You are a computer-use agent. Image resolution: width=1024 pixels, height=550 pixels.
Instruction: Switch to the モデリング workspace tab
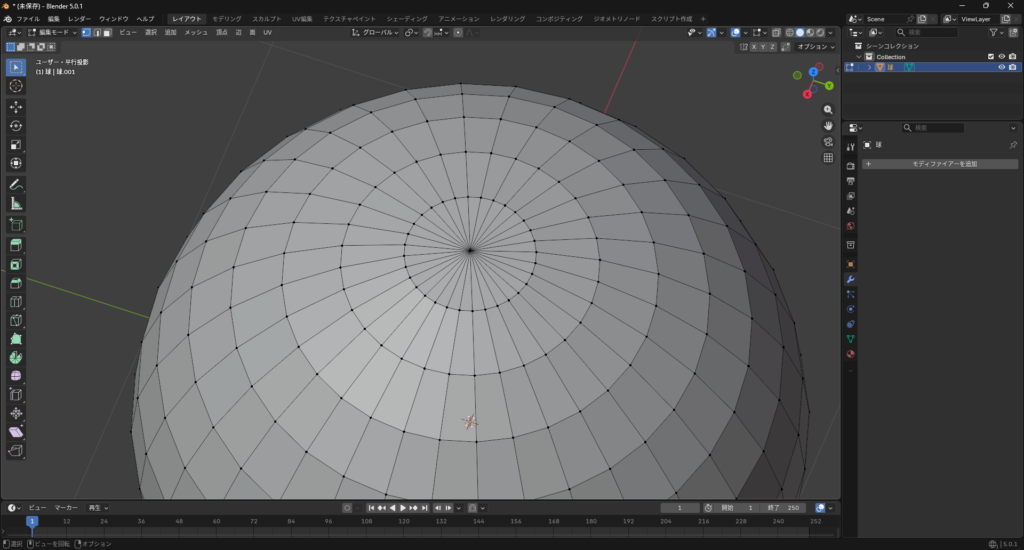coord(226,19)
